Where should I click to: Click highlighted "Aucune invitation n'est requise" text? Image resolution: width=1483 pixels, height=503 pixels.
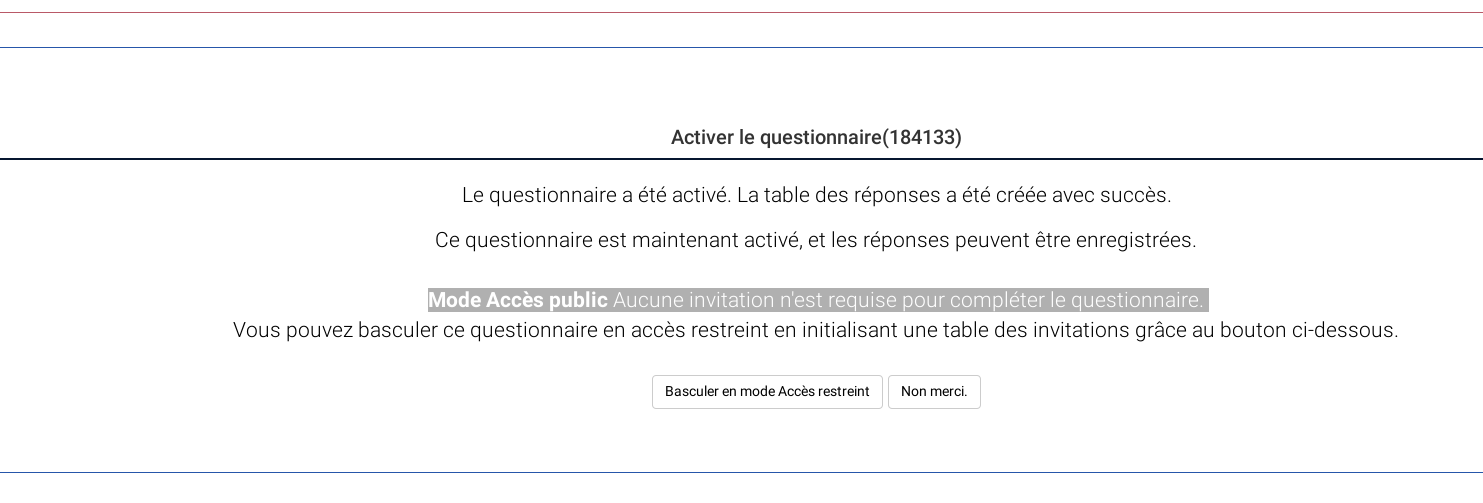pos(754,301)
